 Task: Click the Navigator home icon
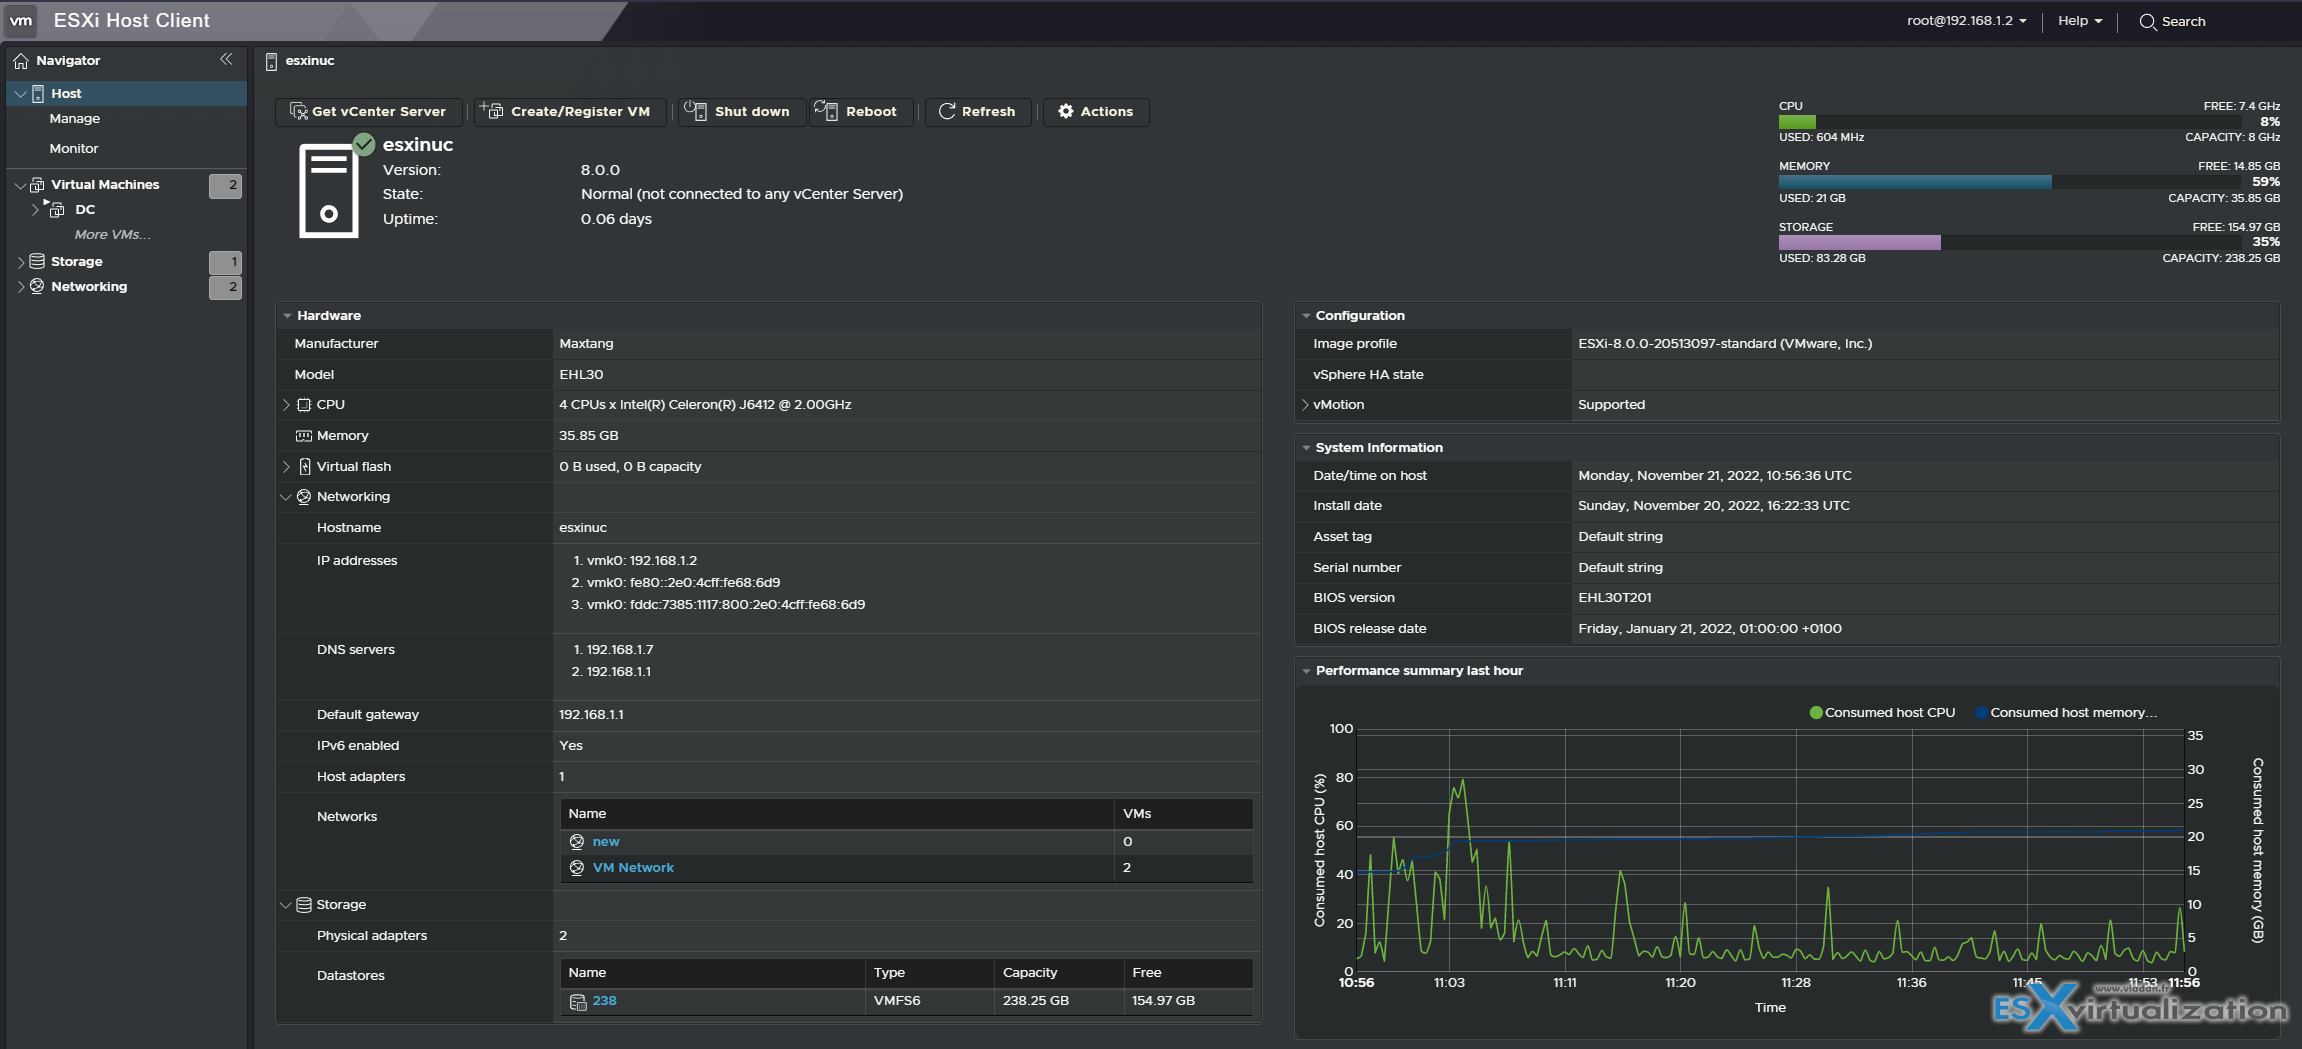point(21,61)
